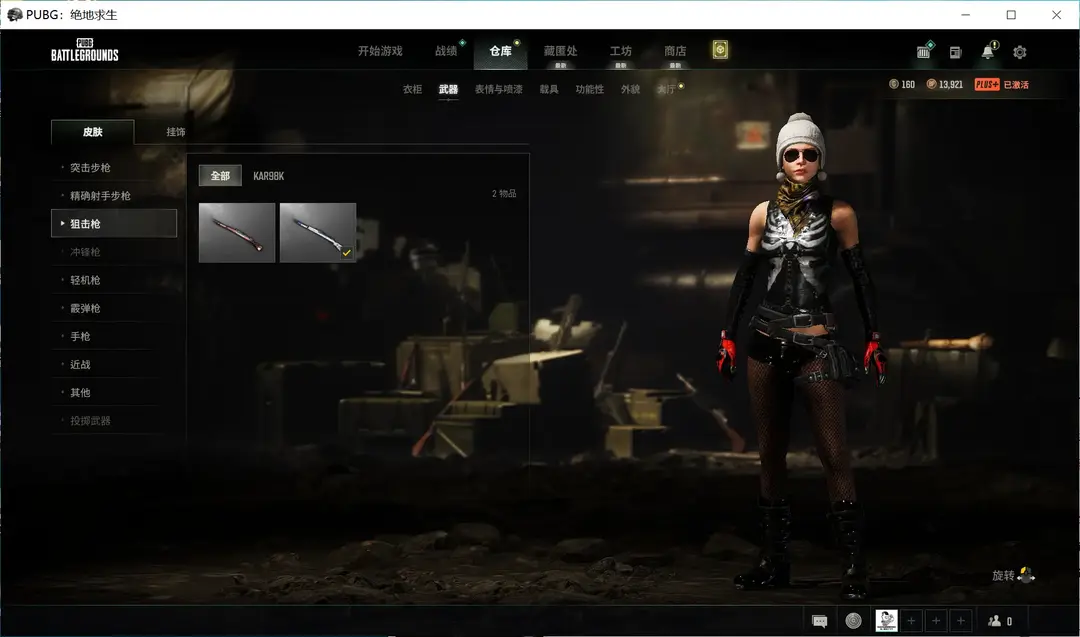Open the gold survivor pass card icon
Image resolution: width=1080 pixels, height=637 pixels.
click(720, 50)
